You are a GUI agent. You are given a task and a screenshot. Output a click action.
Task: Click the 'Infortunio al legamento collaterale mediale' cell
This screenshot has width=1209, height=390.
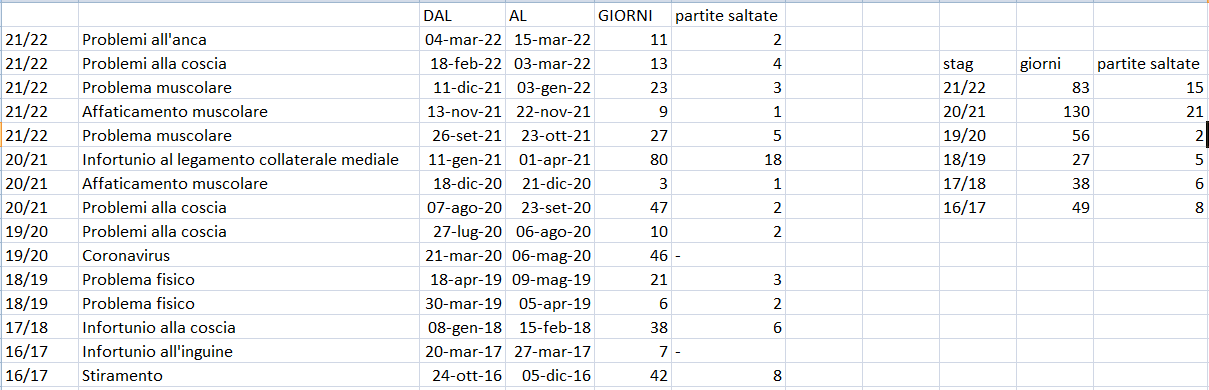point(249,160)
